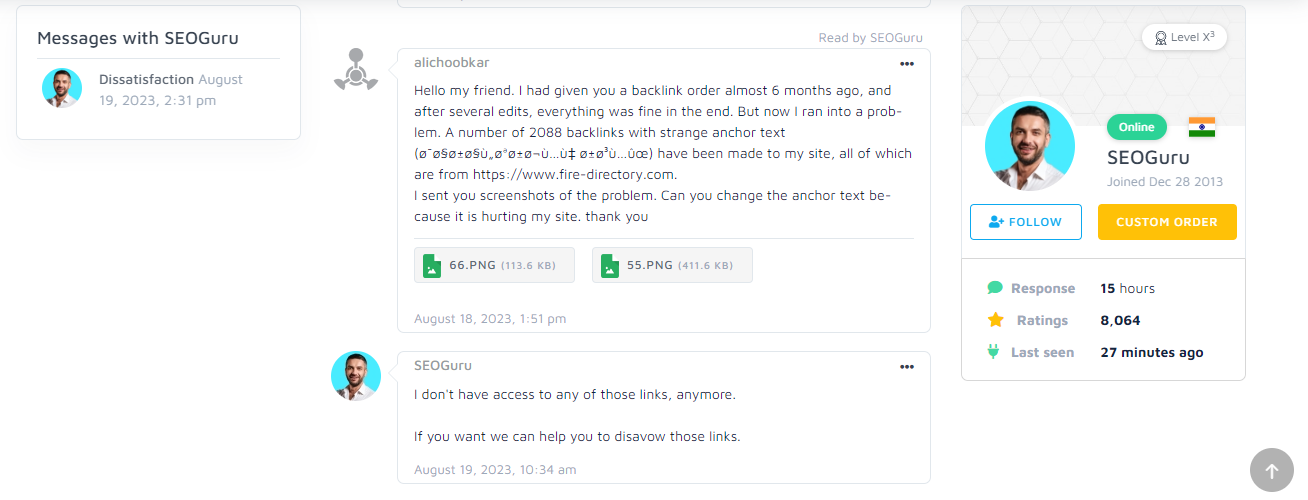Request a Custom Order
The height and width of the screenshot is (500, 1308).
(x=1166, y=222)
